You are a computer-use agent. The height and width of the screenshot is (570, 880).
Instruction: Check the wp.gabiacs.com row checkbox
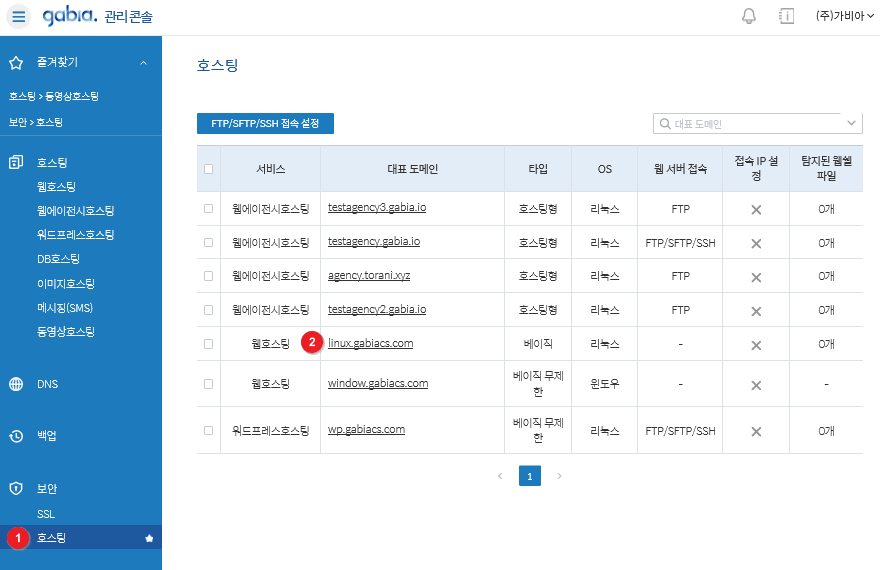pos(209,430)
